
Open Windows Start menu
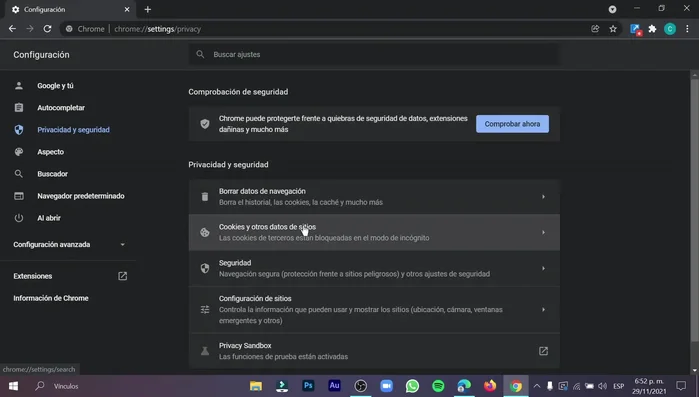point(13,386)
